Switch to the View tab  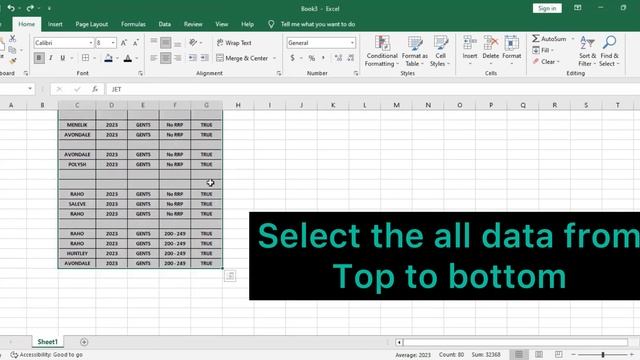pyautogui.click(x=222, y=24)
